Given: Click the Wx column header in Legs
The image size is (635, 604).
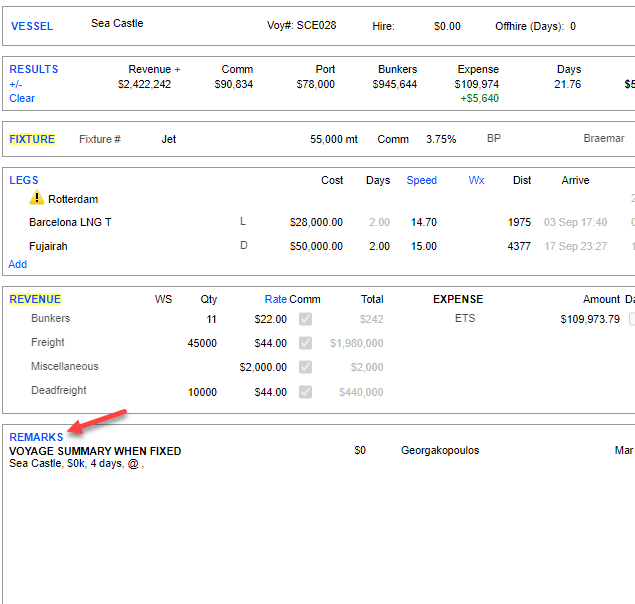Looking at the screenshot, I should point(476,181).
